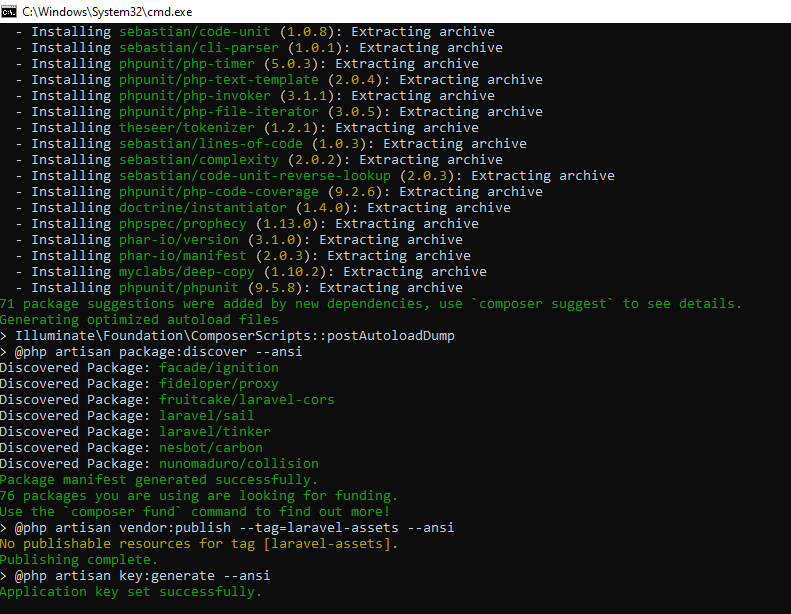Screen dimensions: 791x614
Task: Select discovered package facade/ignition
Action: click(219, 368)
